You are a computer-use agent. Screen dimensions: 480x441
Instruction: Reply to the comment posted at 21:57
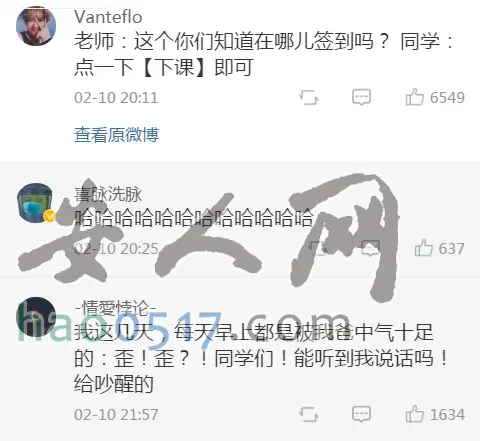361,414
